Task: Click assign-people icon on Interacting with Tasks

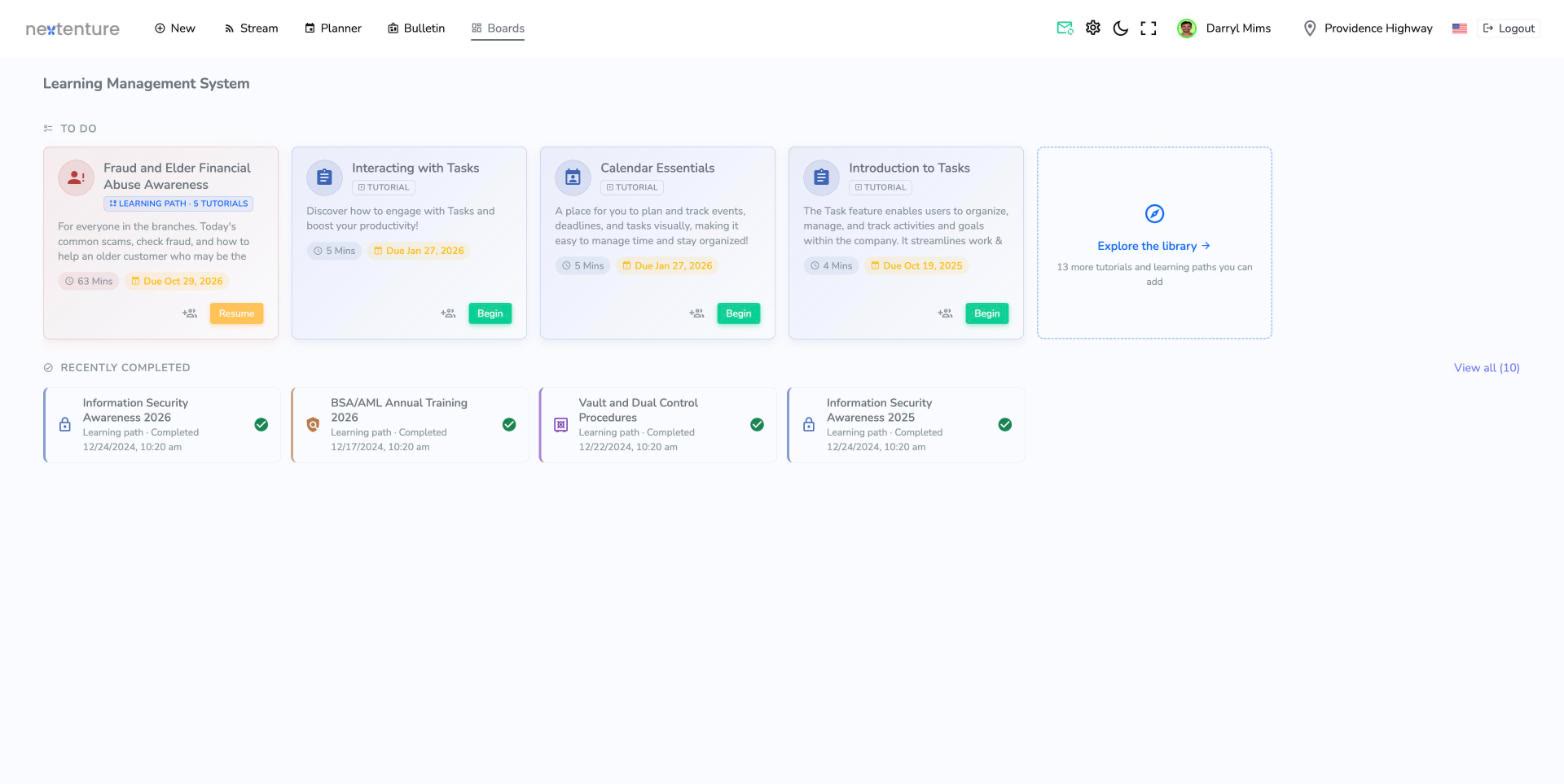Action: pos(448,314)
